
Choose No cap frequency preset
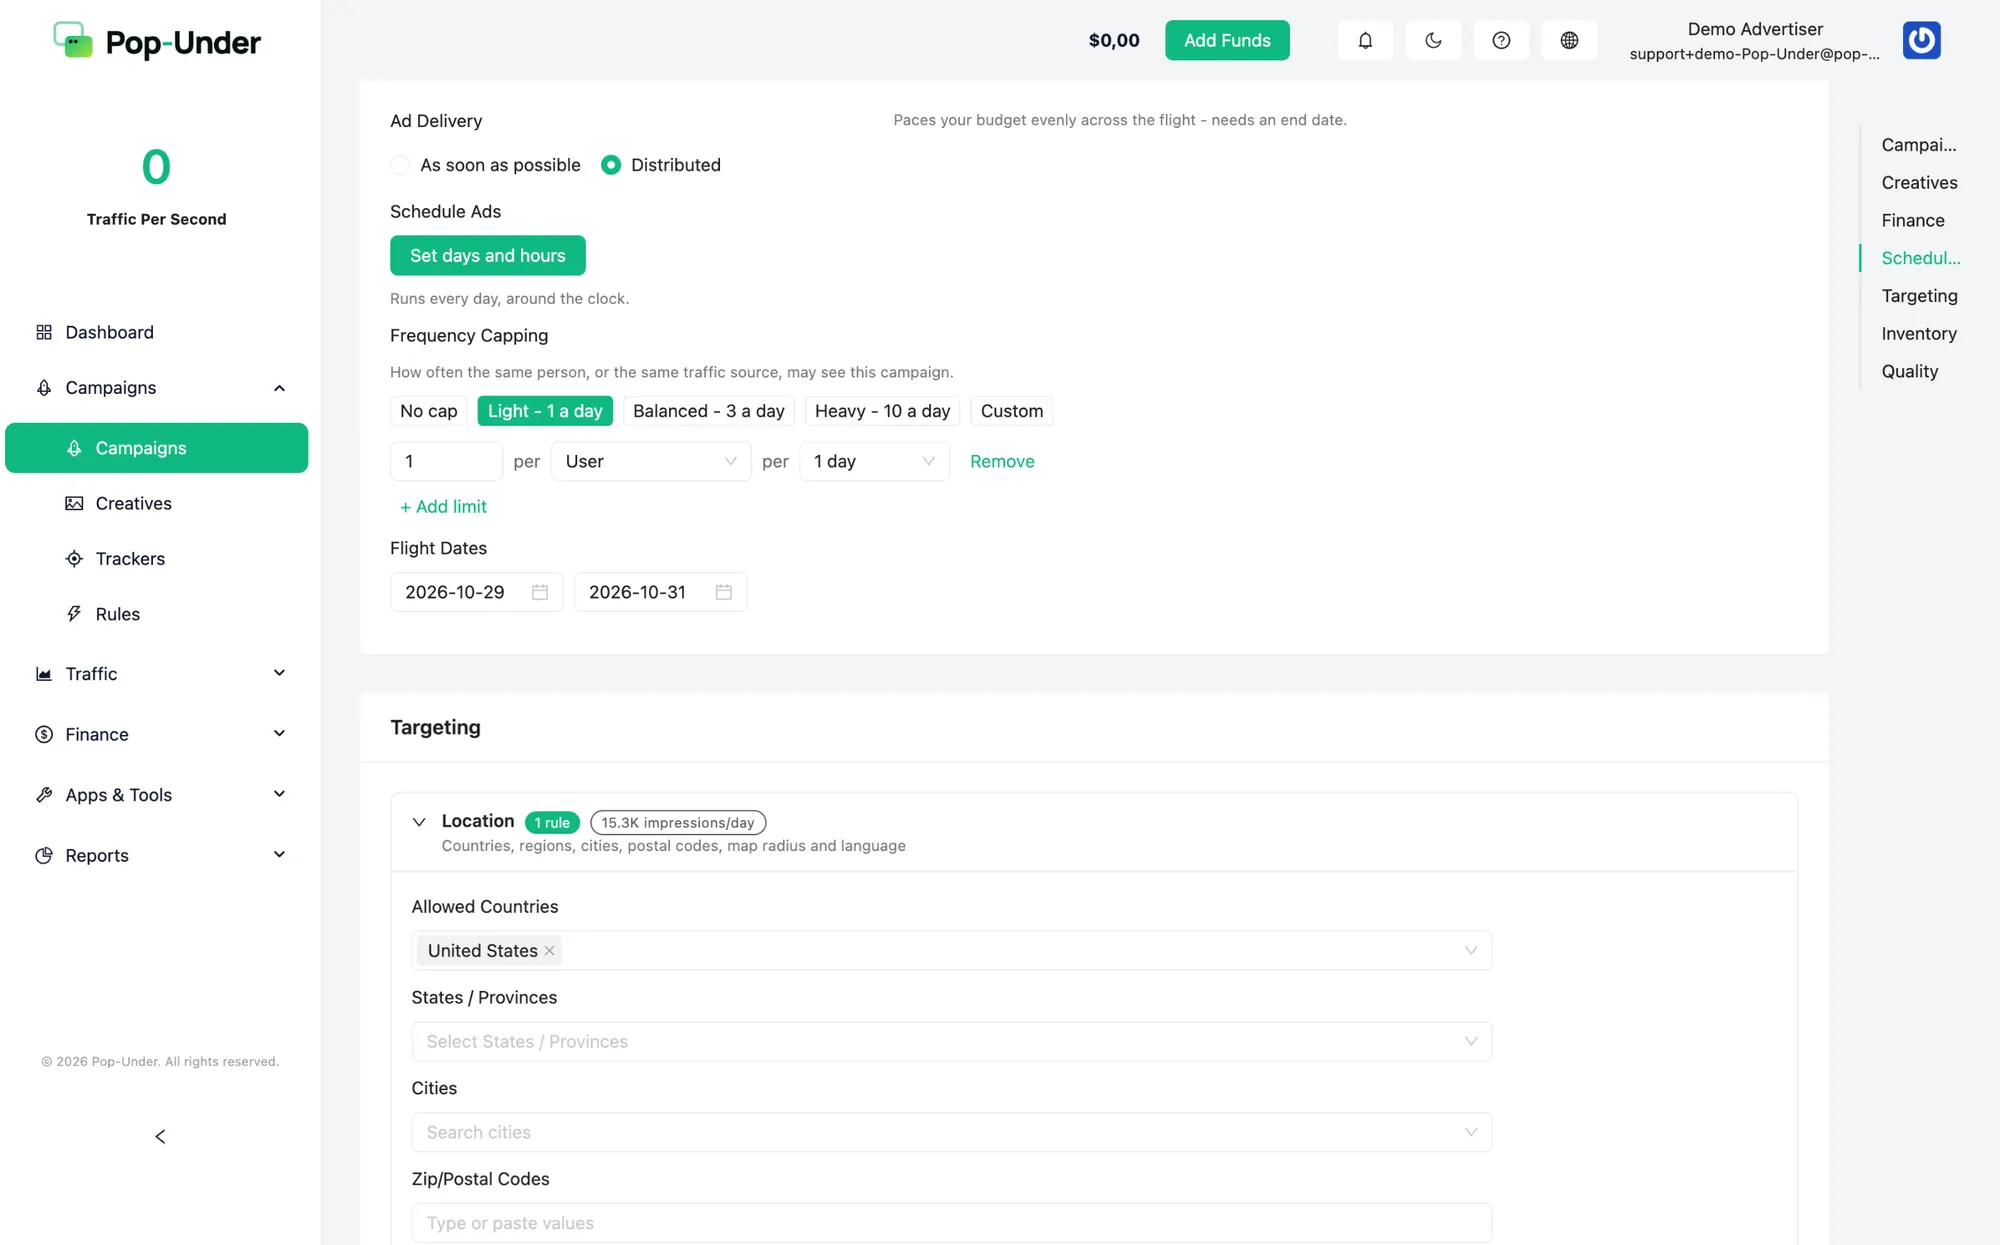428,411
